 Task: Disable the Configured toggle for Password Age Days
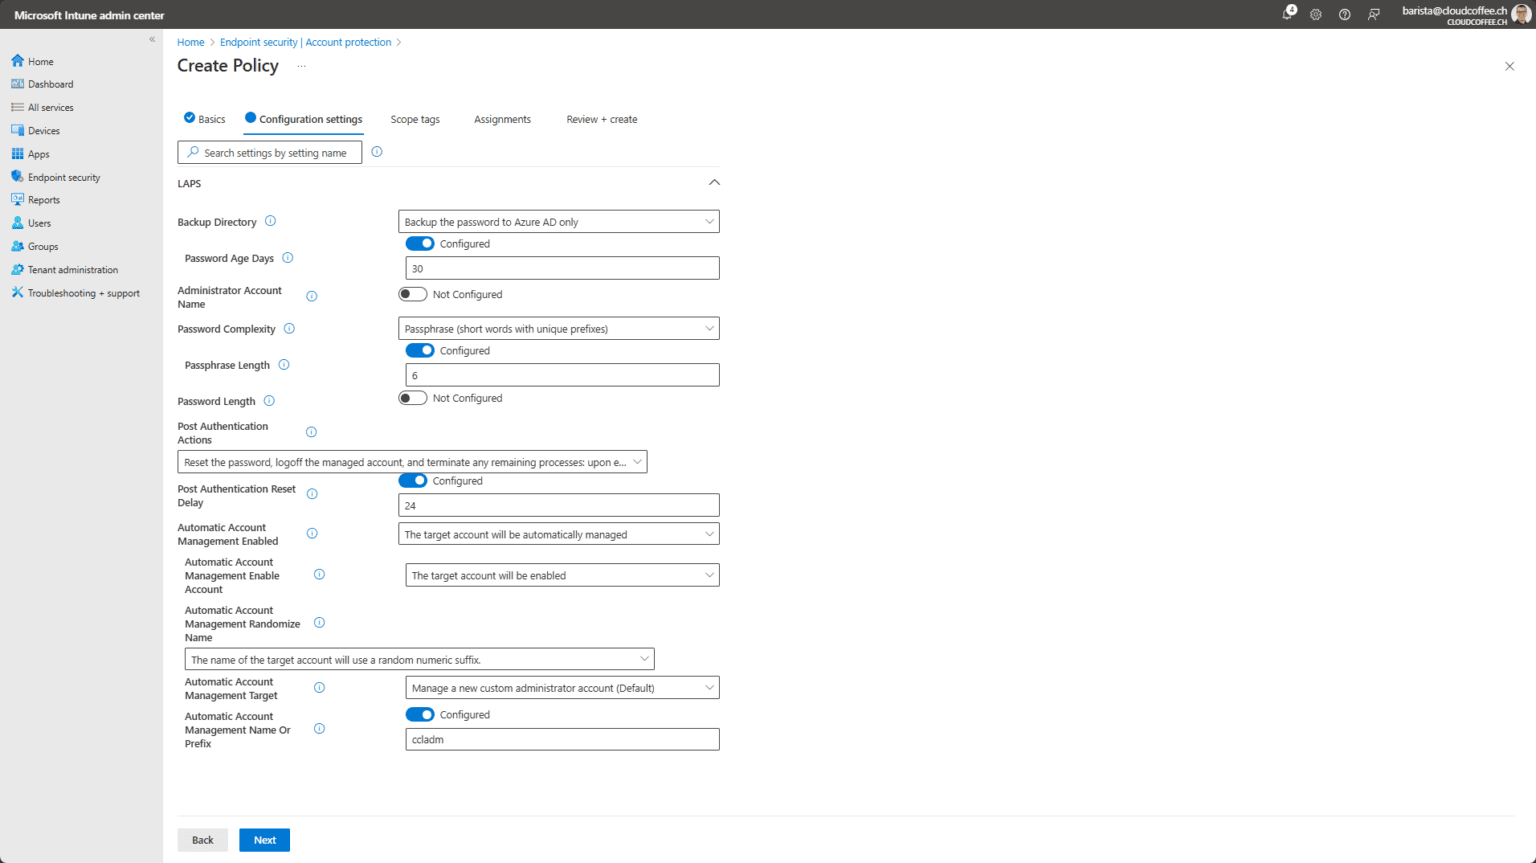coord(420,243)
